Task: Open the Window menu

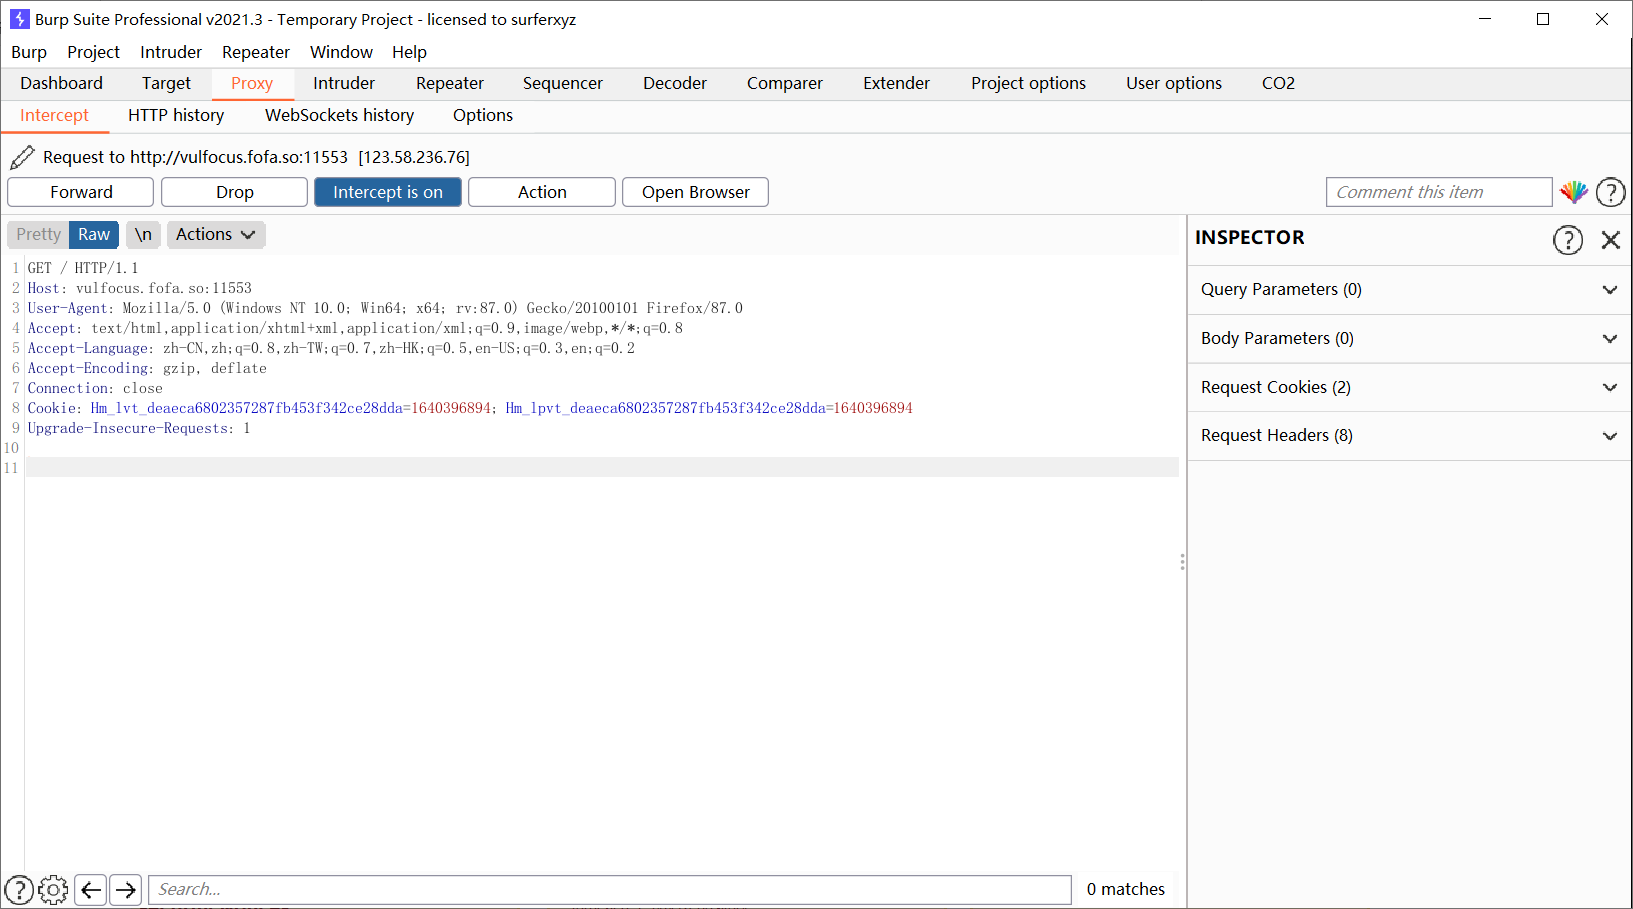Action: (341, 52)
